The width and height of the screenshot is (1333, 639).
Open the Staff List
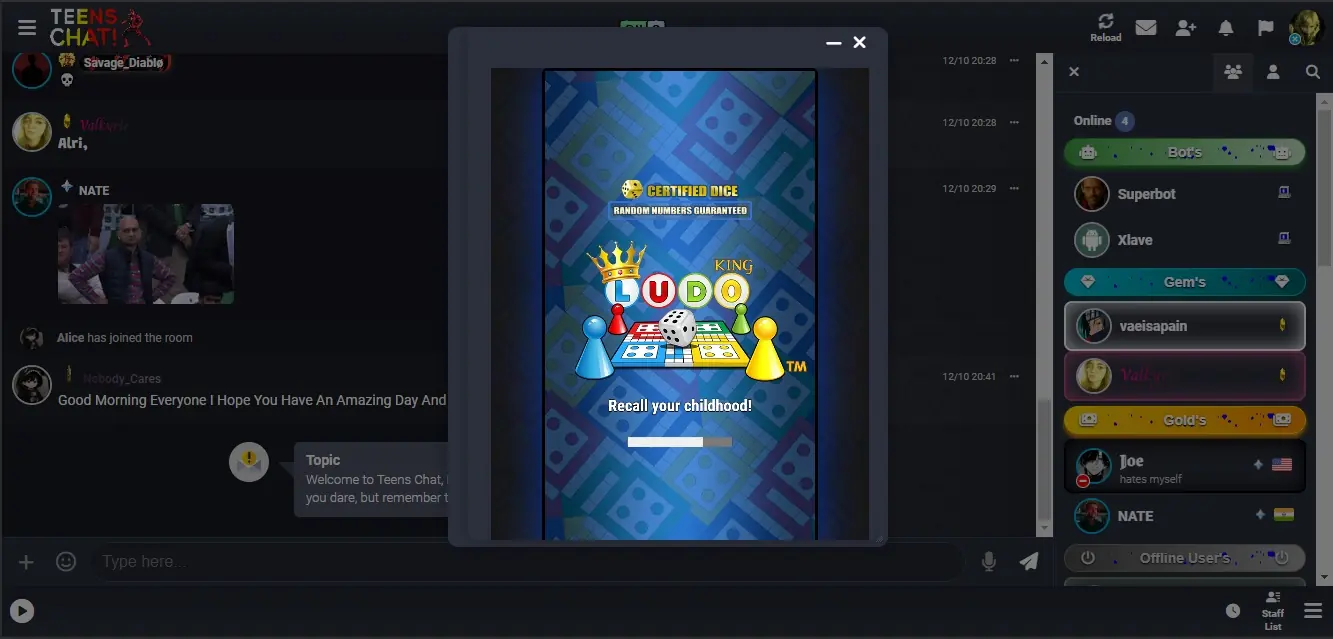1273,611
